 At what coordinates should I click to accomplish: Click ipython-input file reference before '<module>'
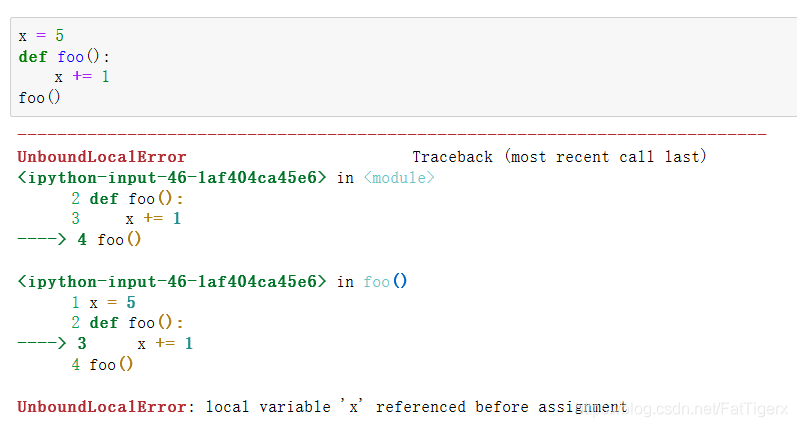pos(172,177)
